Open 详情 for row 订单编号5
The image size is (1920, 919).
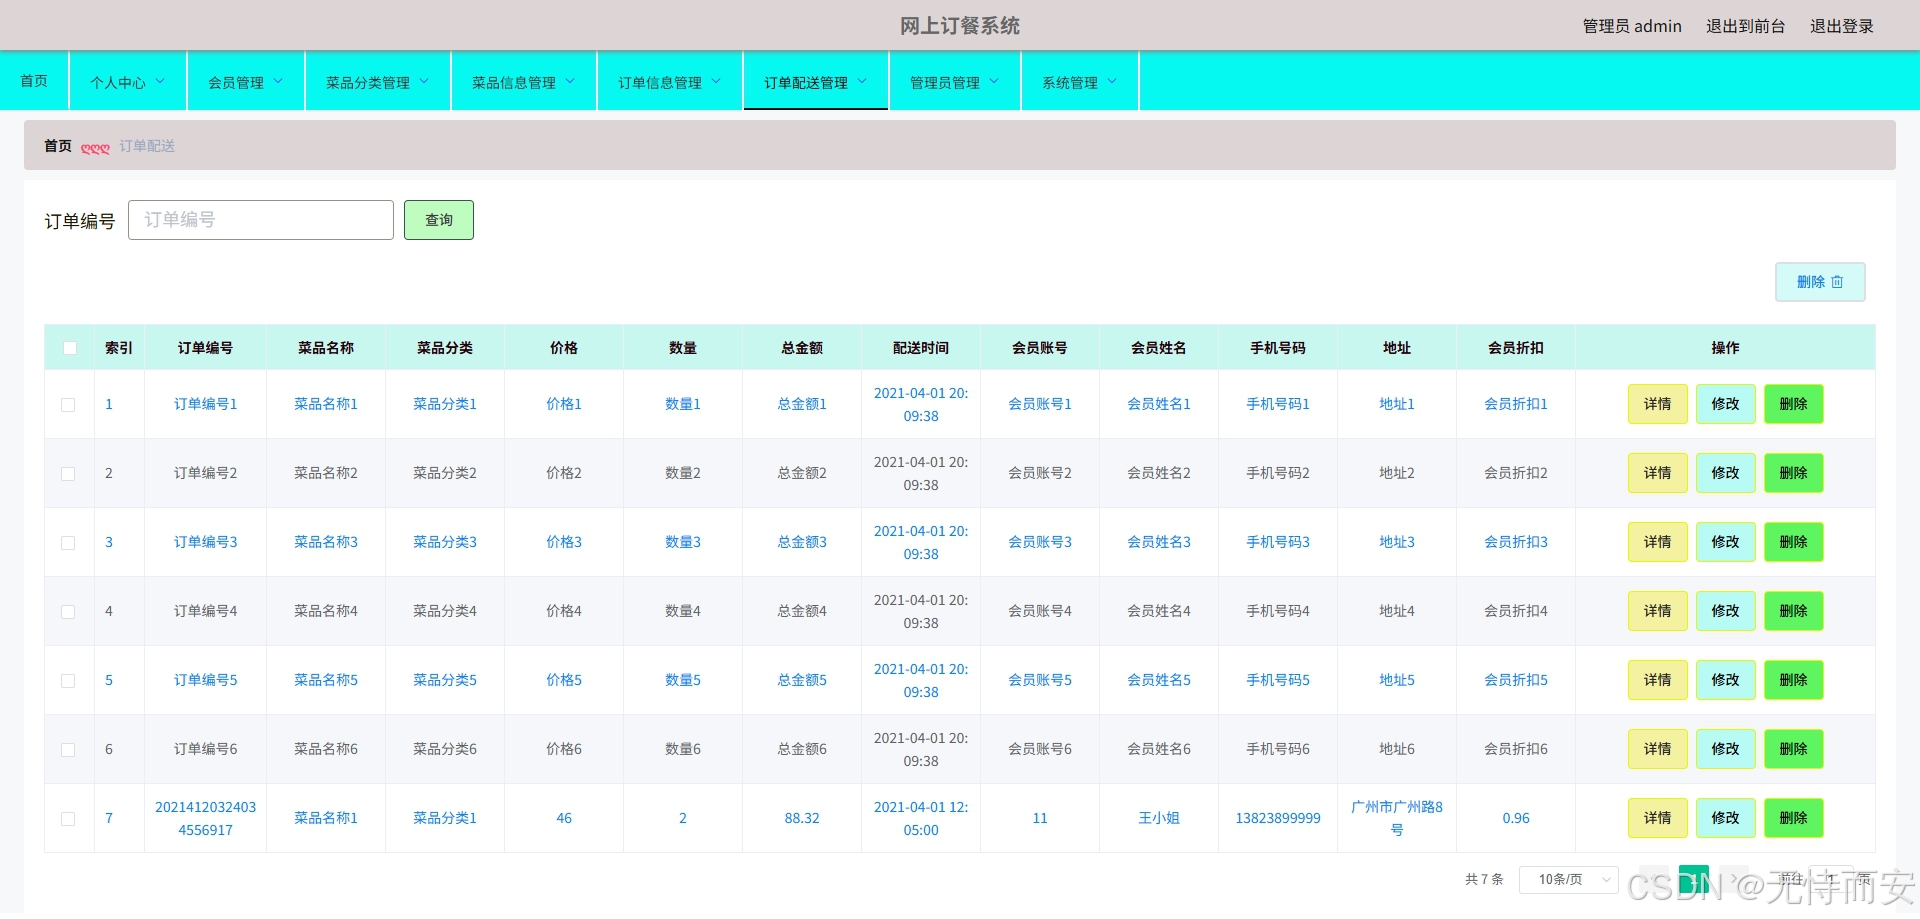click(1658, 680)
